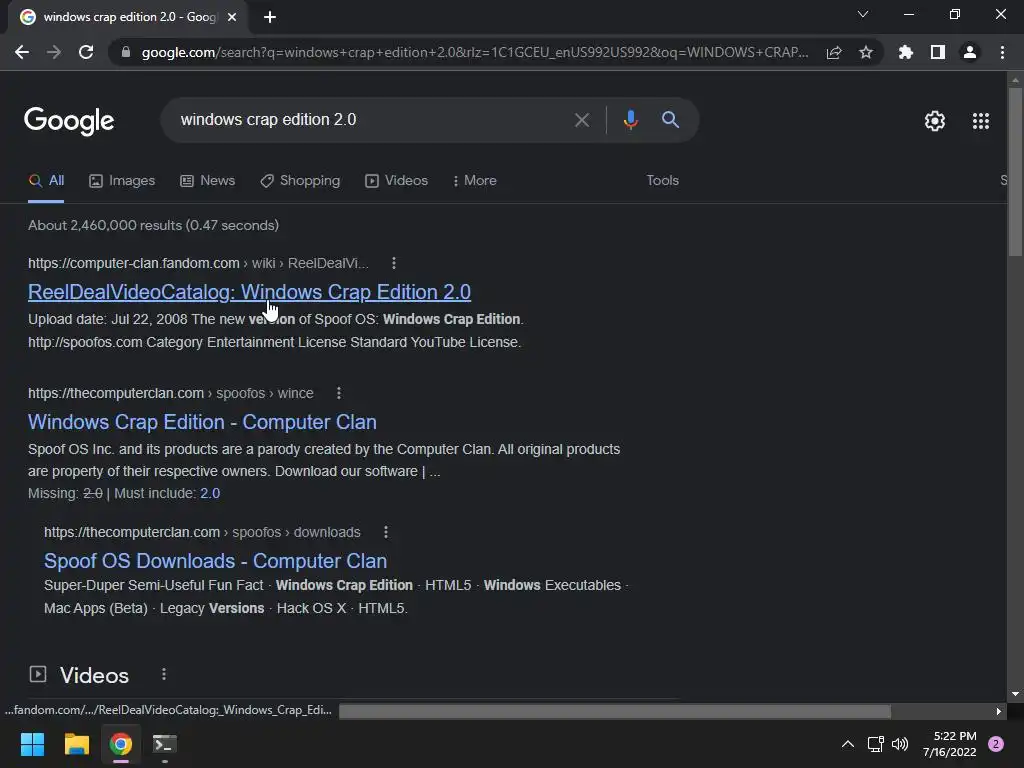Open options for the spoofos downloads result
This screenshot has width=1024, height=768.
pos(386,532)
